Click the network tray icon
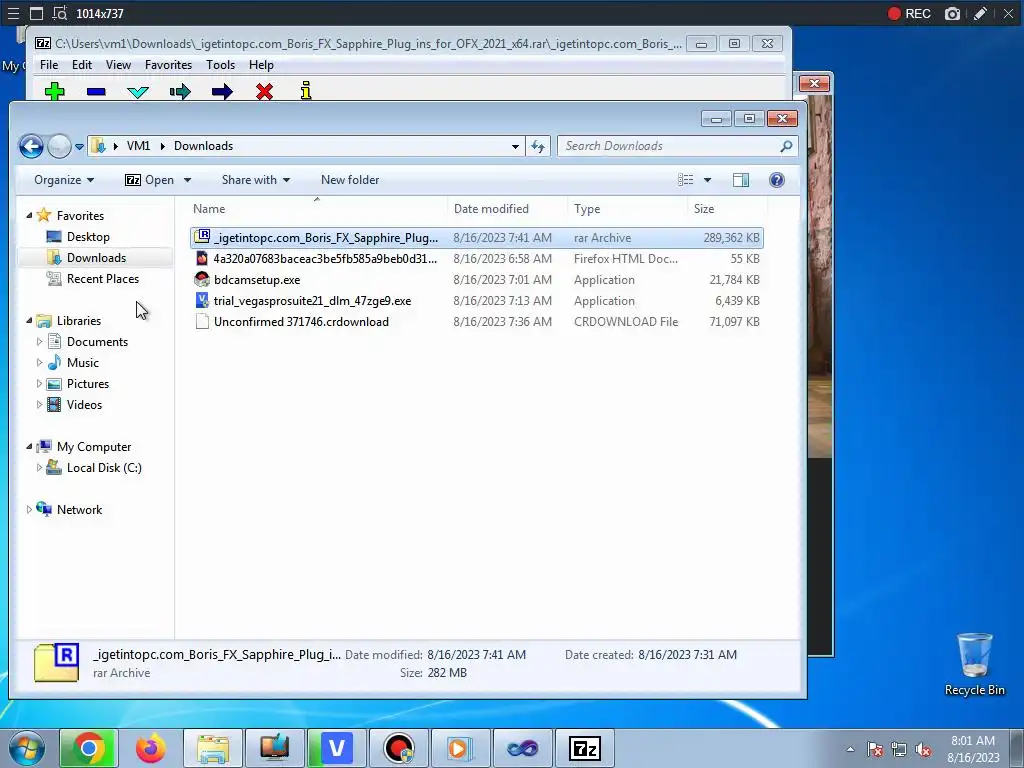The width and height of the screenshot is (1024, 768). [x=899, y=750]
